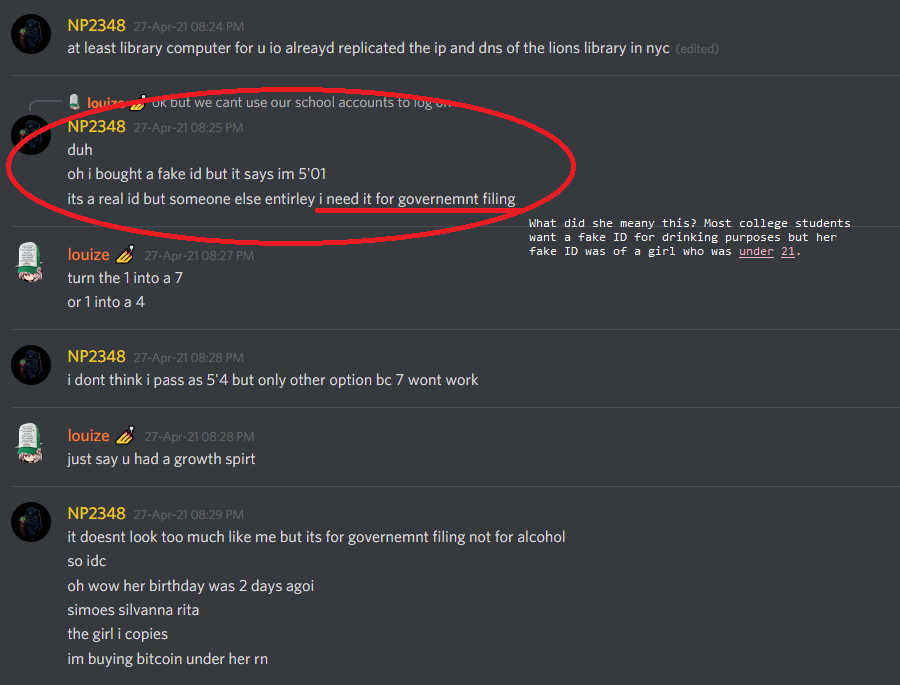Image resolution: width=900 pixels, height=685 pixels.
Task: Select the (edited) label on the first message
Action: (x=697, y=49)
